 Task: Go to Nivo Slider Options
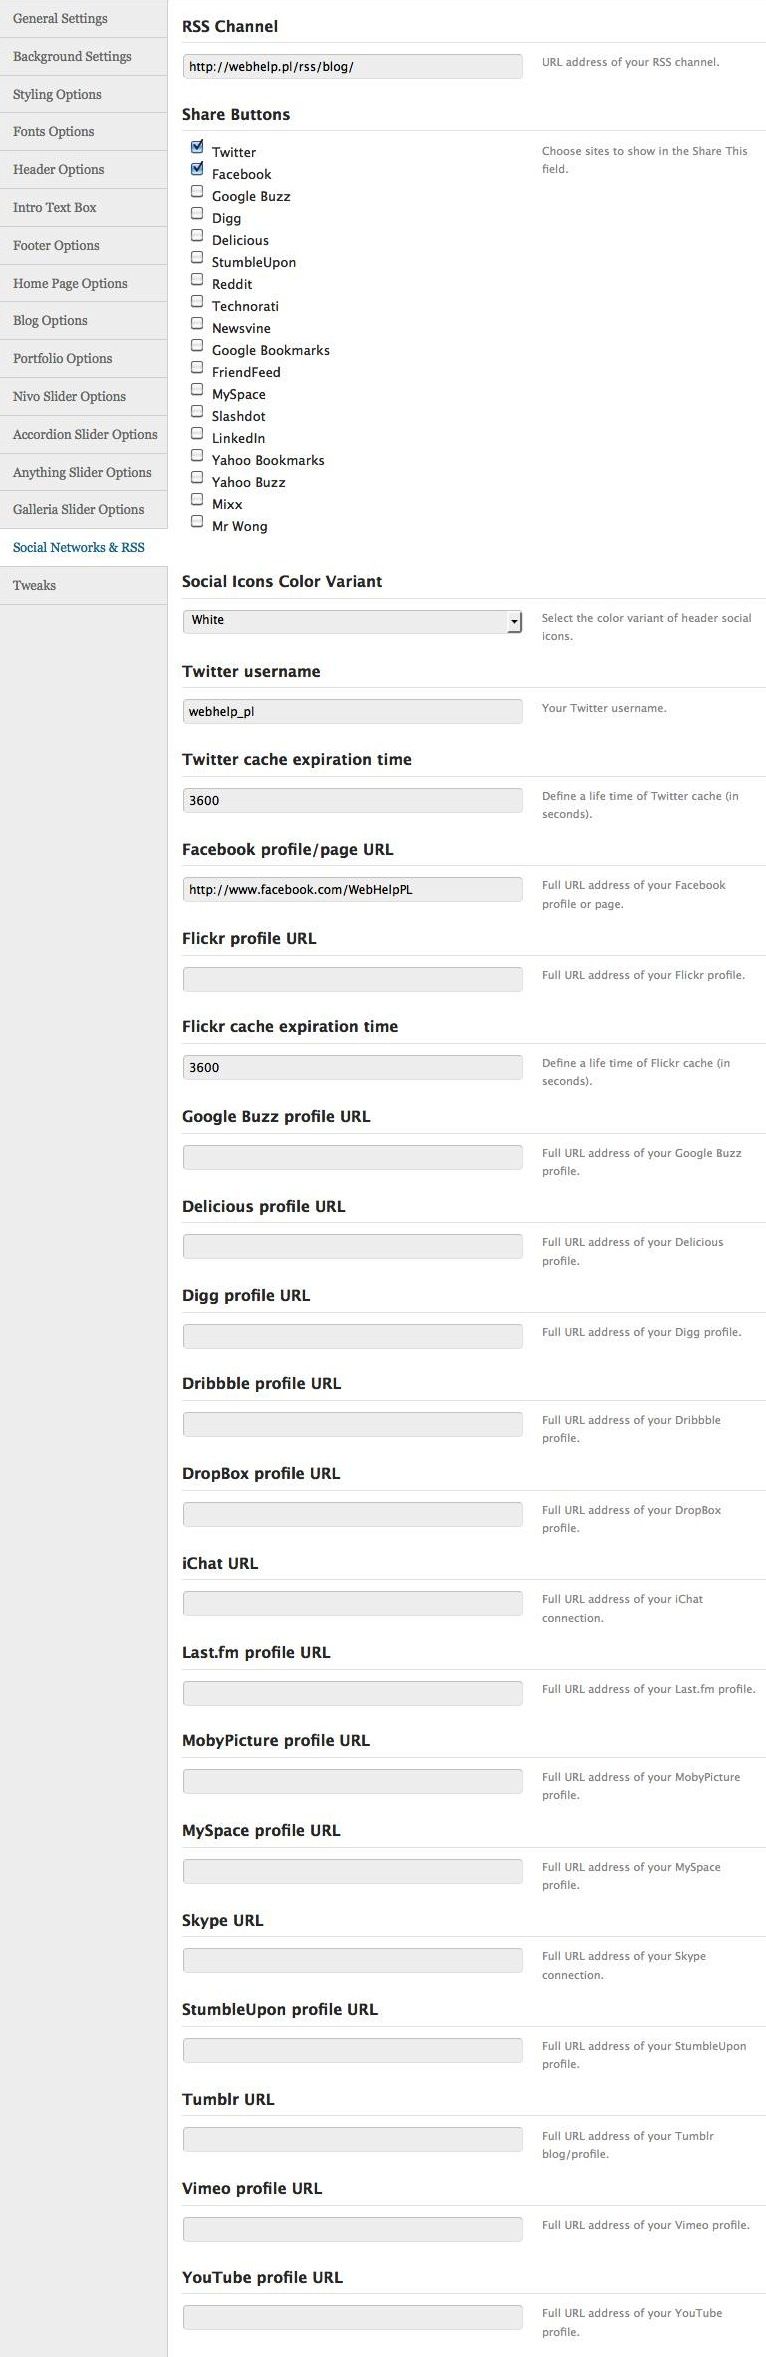pyautogui.click(x=69, y=396)
